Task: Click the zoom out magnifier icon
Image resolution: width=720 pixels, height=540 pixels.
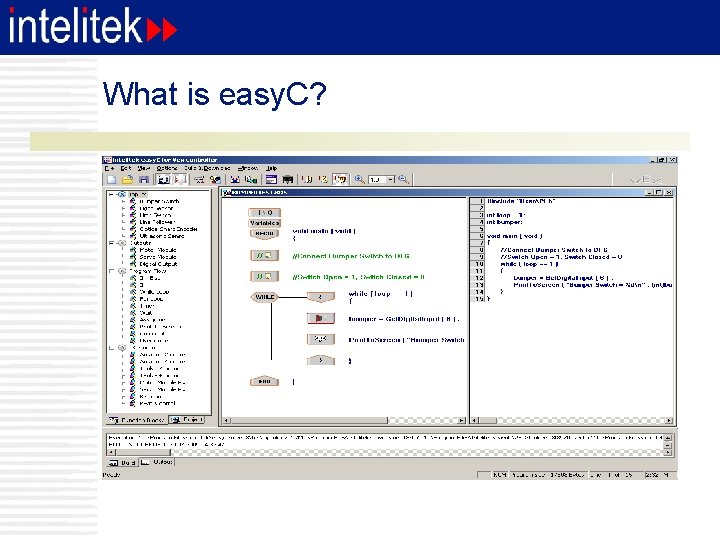Action: [x=403, y=180]
